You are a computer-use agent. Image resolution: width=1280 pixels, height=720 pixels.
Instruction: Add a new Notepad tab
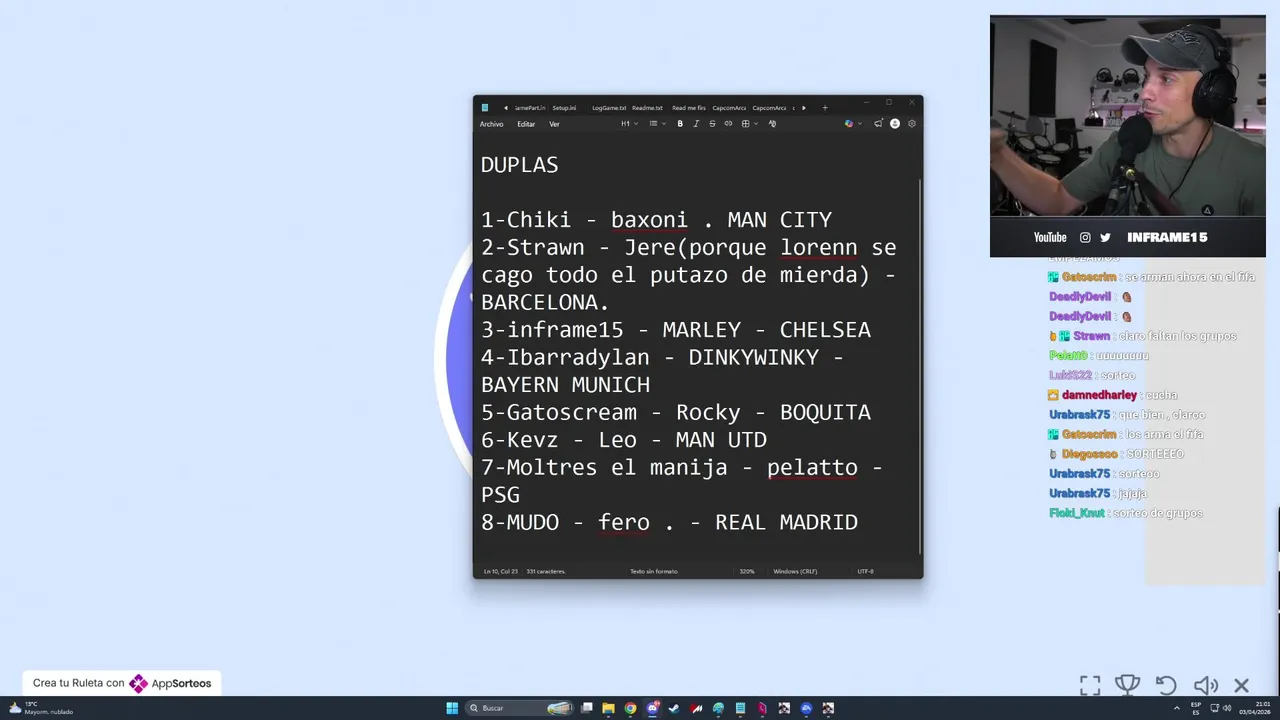825,108
